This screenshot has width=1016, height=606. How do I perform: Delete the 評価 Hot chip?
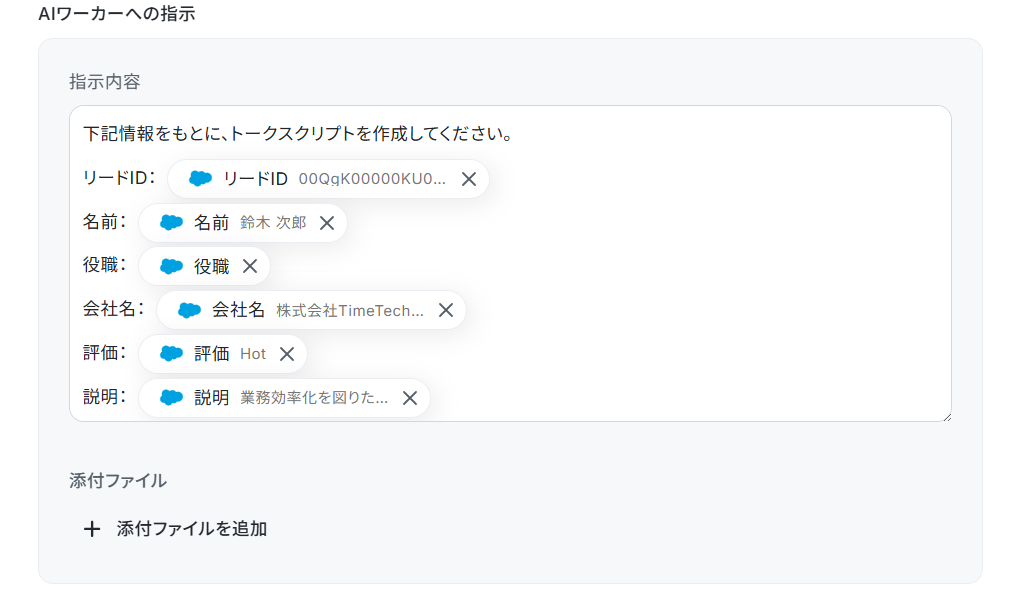click(x=286, y=354)
